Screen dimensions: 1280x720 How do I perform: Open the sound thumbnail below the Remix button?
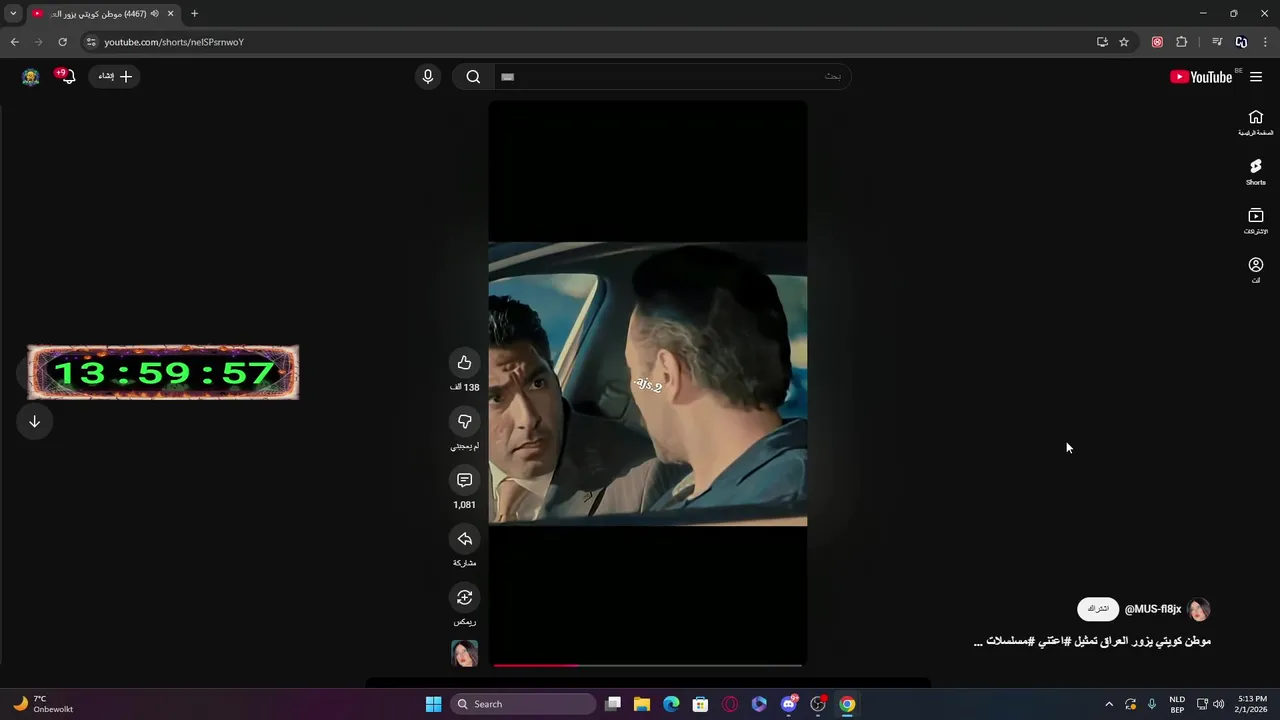(464, 653)
